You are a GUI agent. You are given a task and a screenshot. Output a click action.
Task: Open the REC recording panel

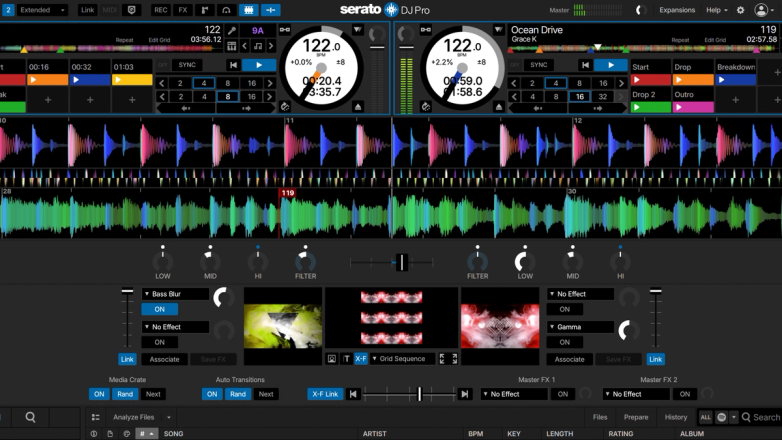pos(161,10)
